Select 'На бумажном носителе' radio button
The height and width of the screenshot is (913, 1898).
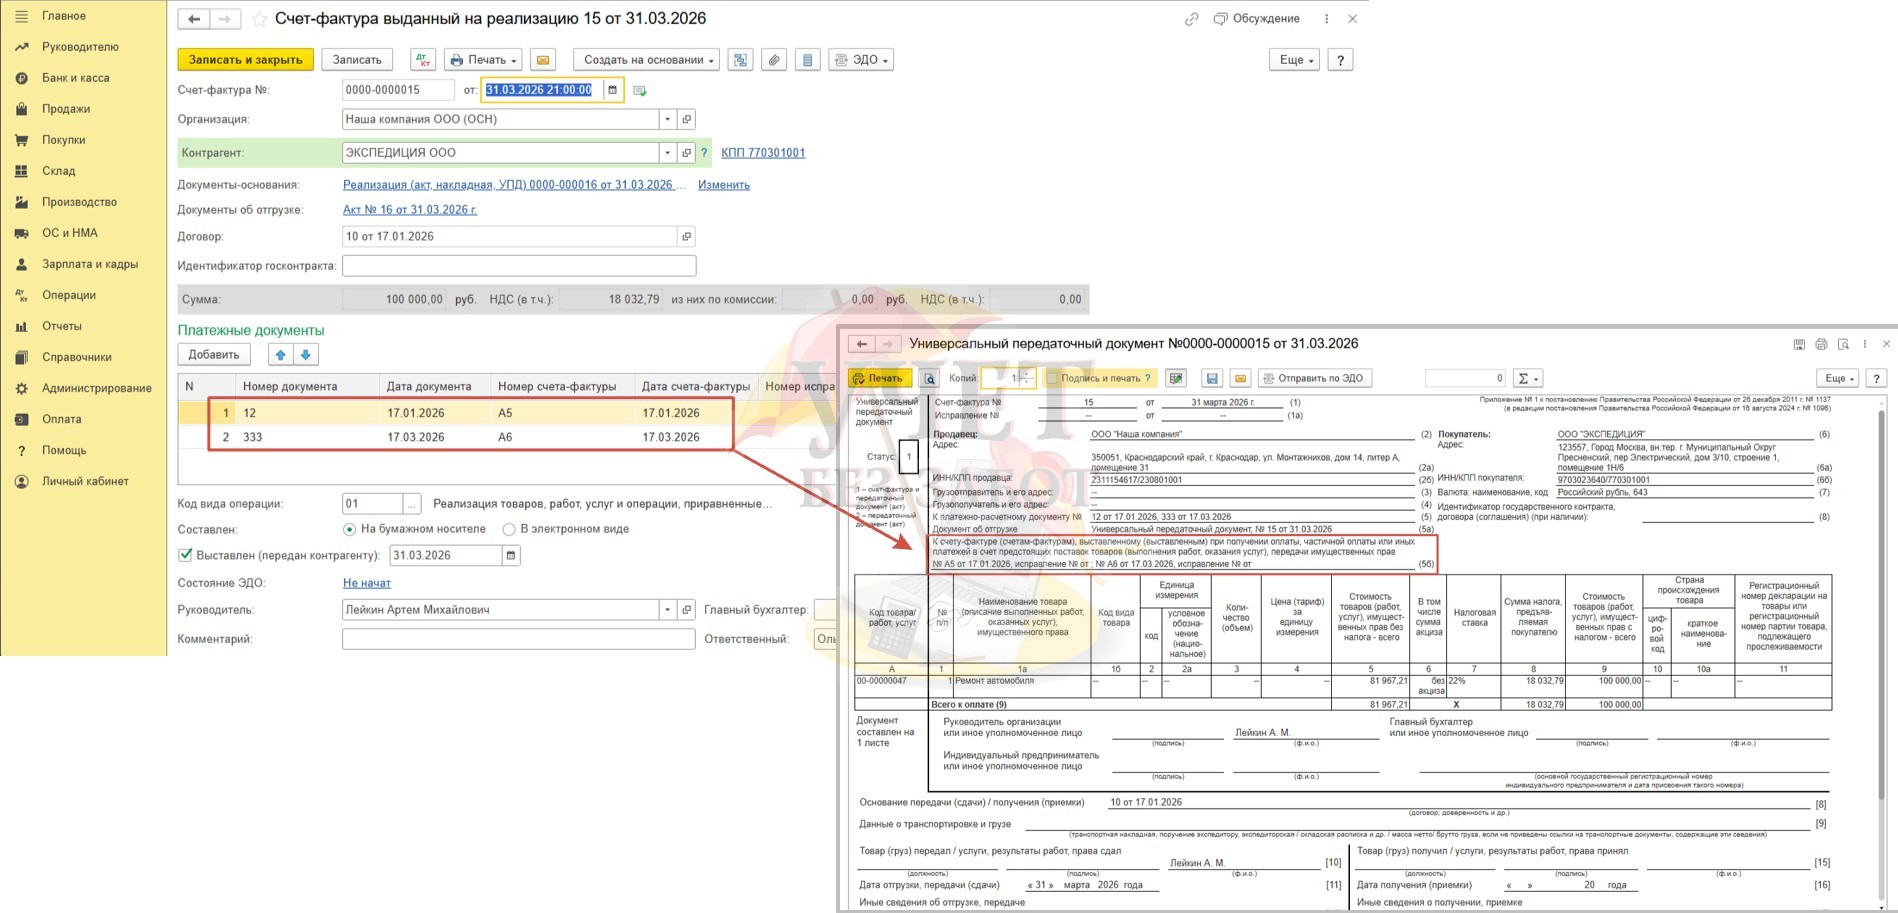349,529
